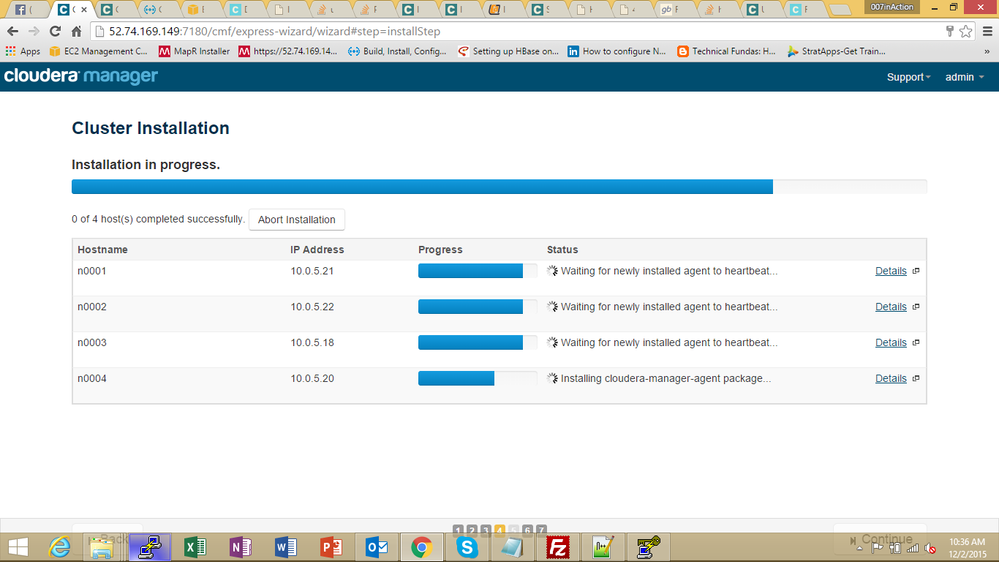The image size is (999, 562).
Task: Click the address bar URL field
Action: pos(516,31)
